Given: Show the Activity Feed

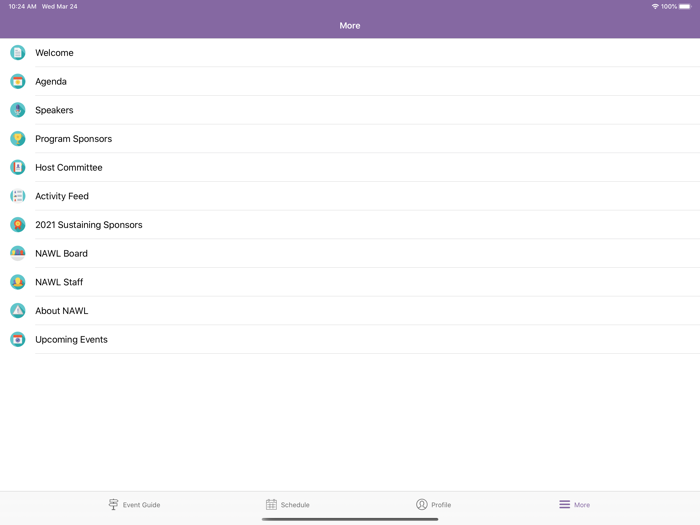Looking at the screenshot, I should [350, 196].
